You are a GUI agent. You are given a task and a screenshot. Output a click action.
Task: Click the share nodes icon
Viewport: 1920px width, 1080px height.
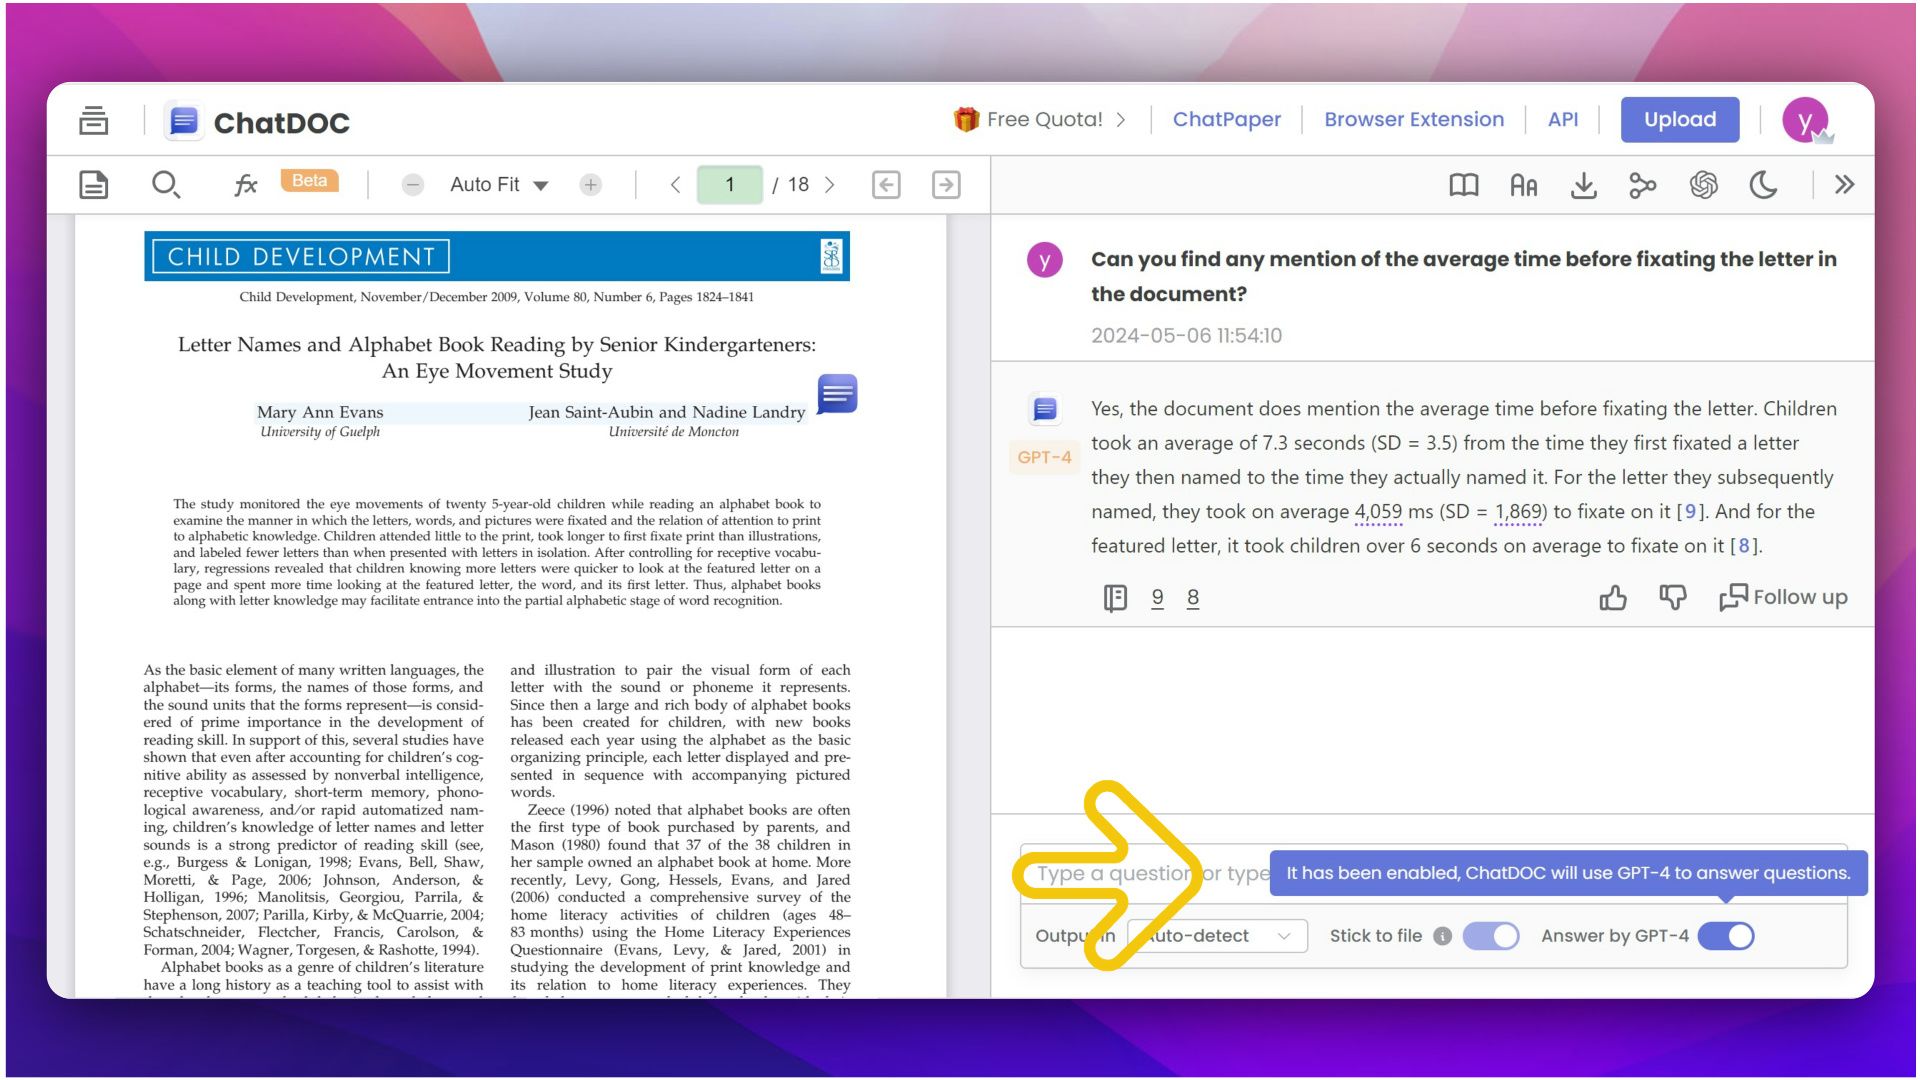click(1642, 185)
